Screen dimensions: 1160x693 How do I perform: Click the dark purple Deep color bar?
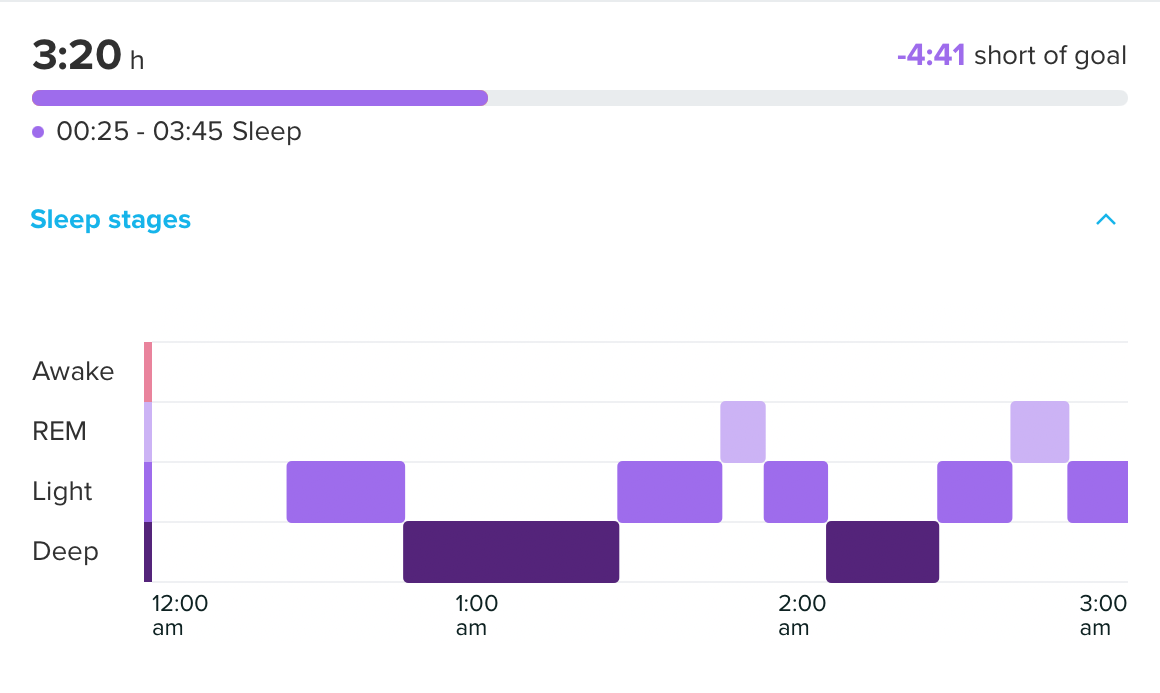tap(148, 552)
